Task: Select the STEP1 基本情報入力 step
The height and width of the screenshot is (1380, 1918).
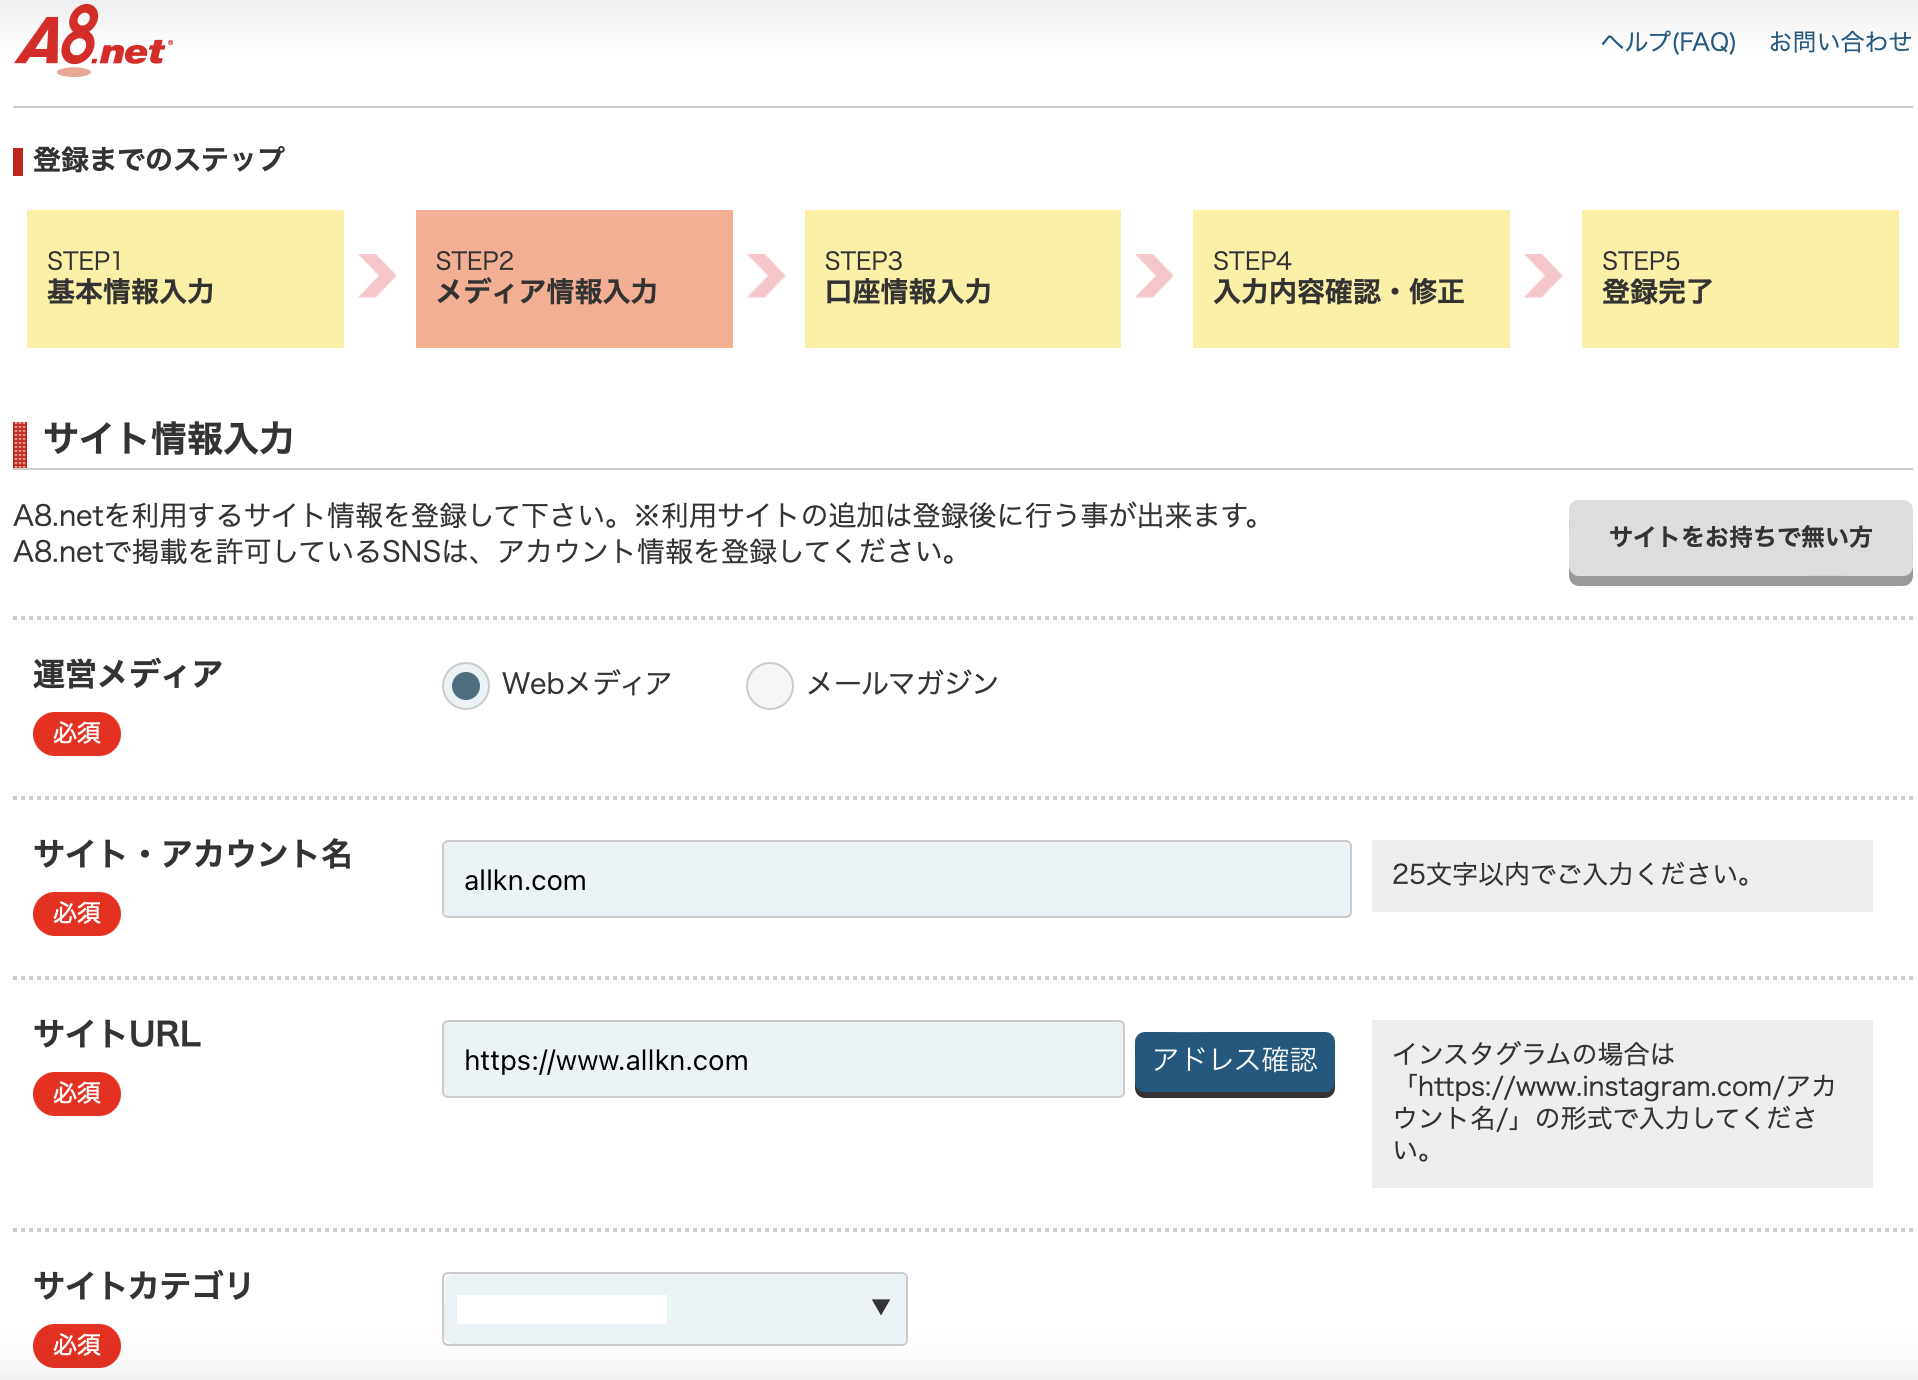Action: pos(185,278)
